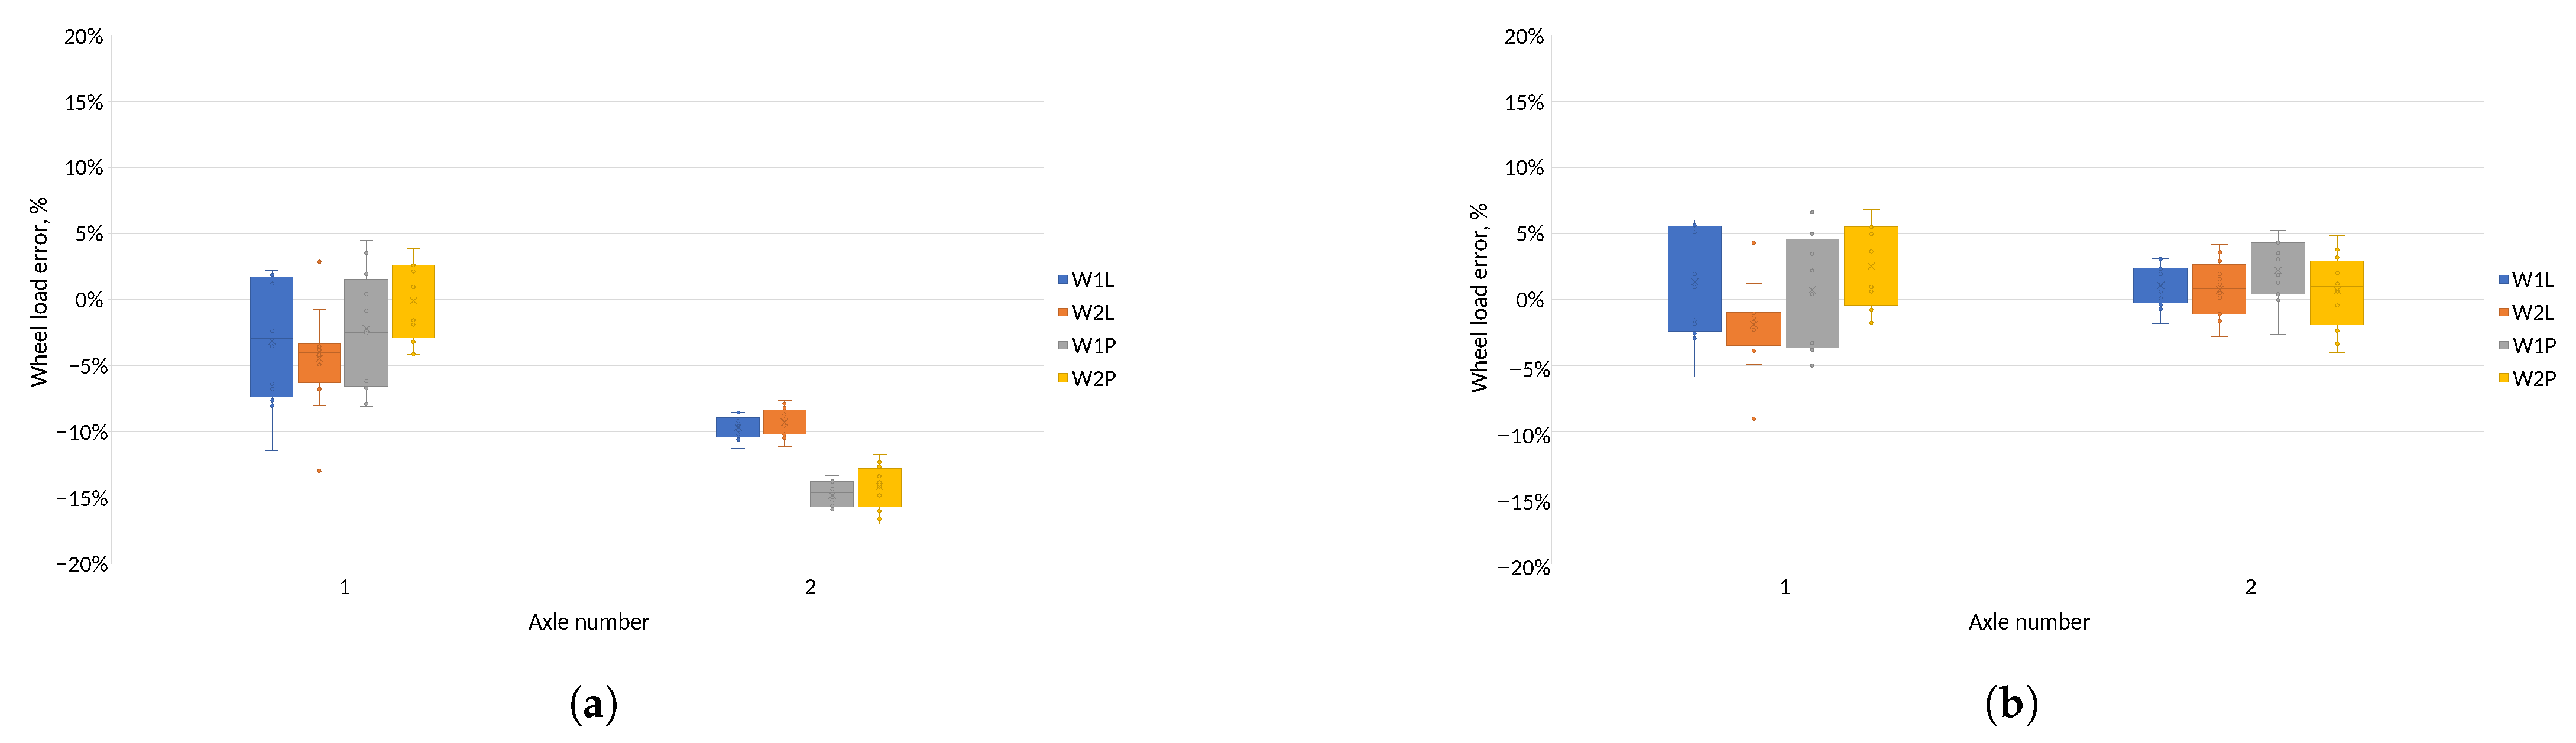Select the gray W1P box for axle 1 in chart (b)
This screenshot has height=743, width=2576.
point(1811,292)
